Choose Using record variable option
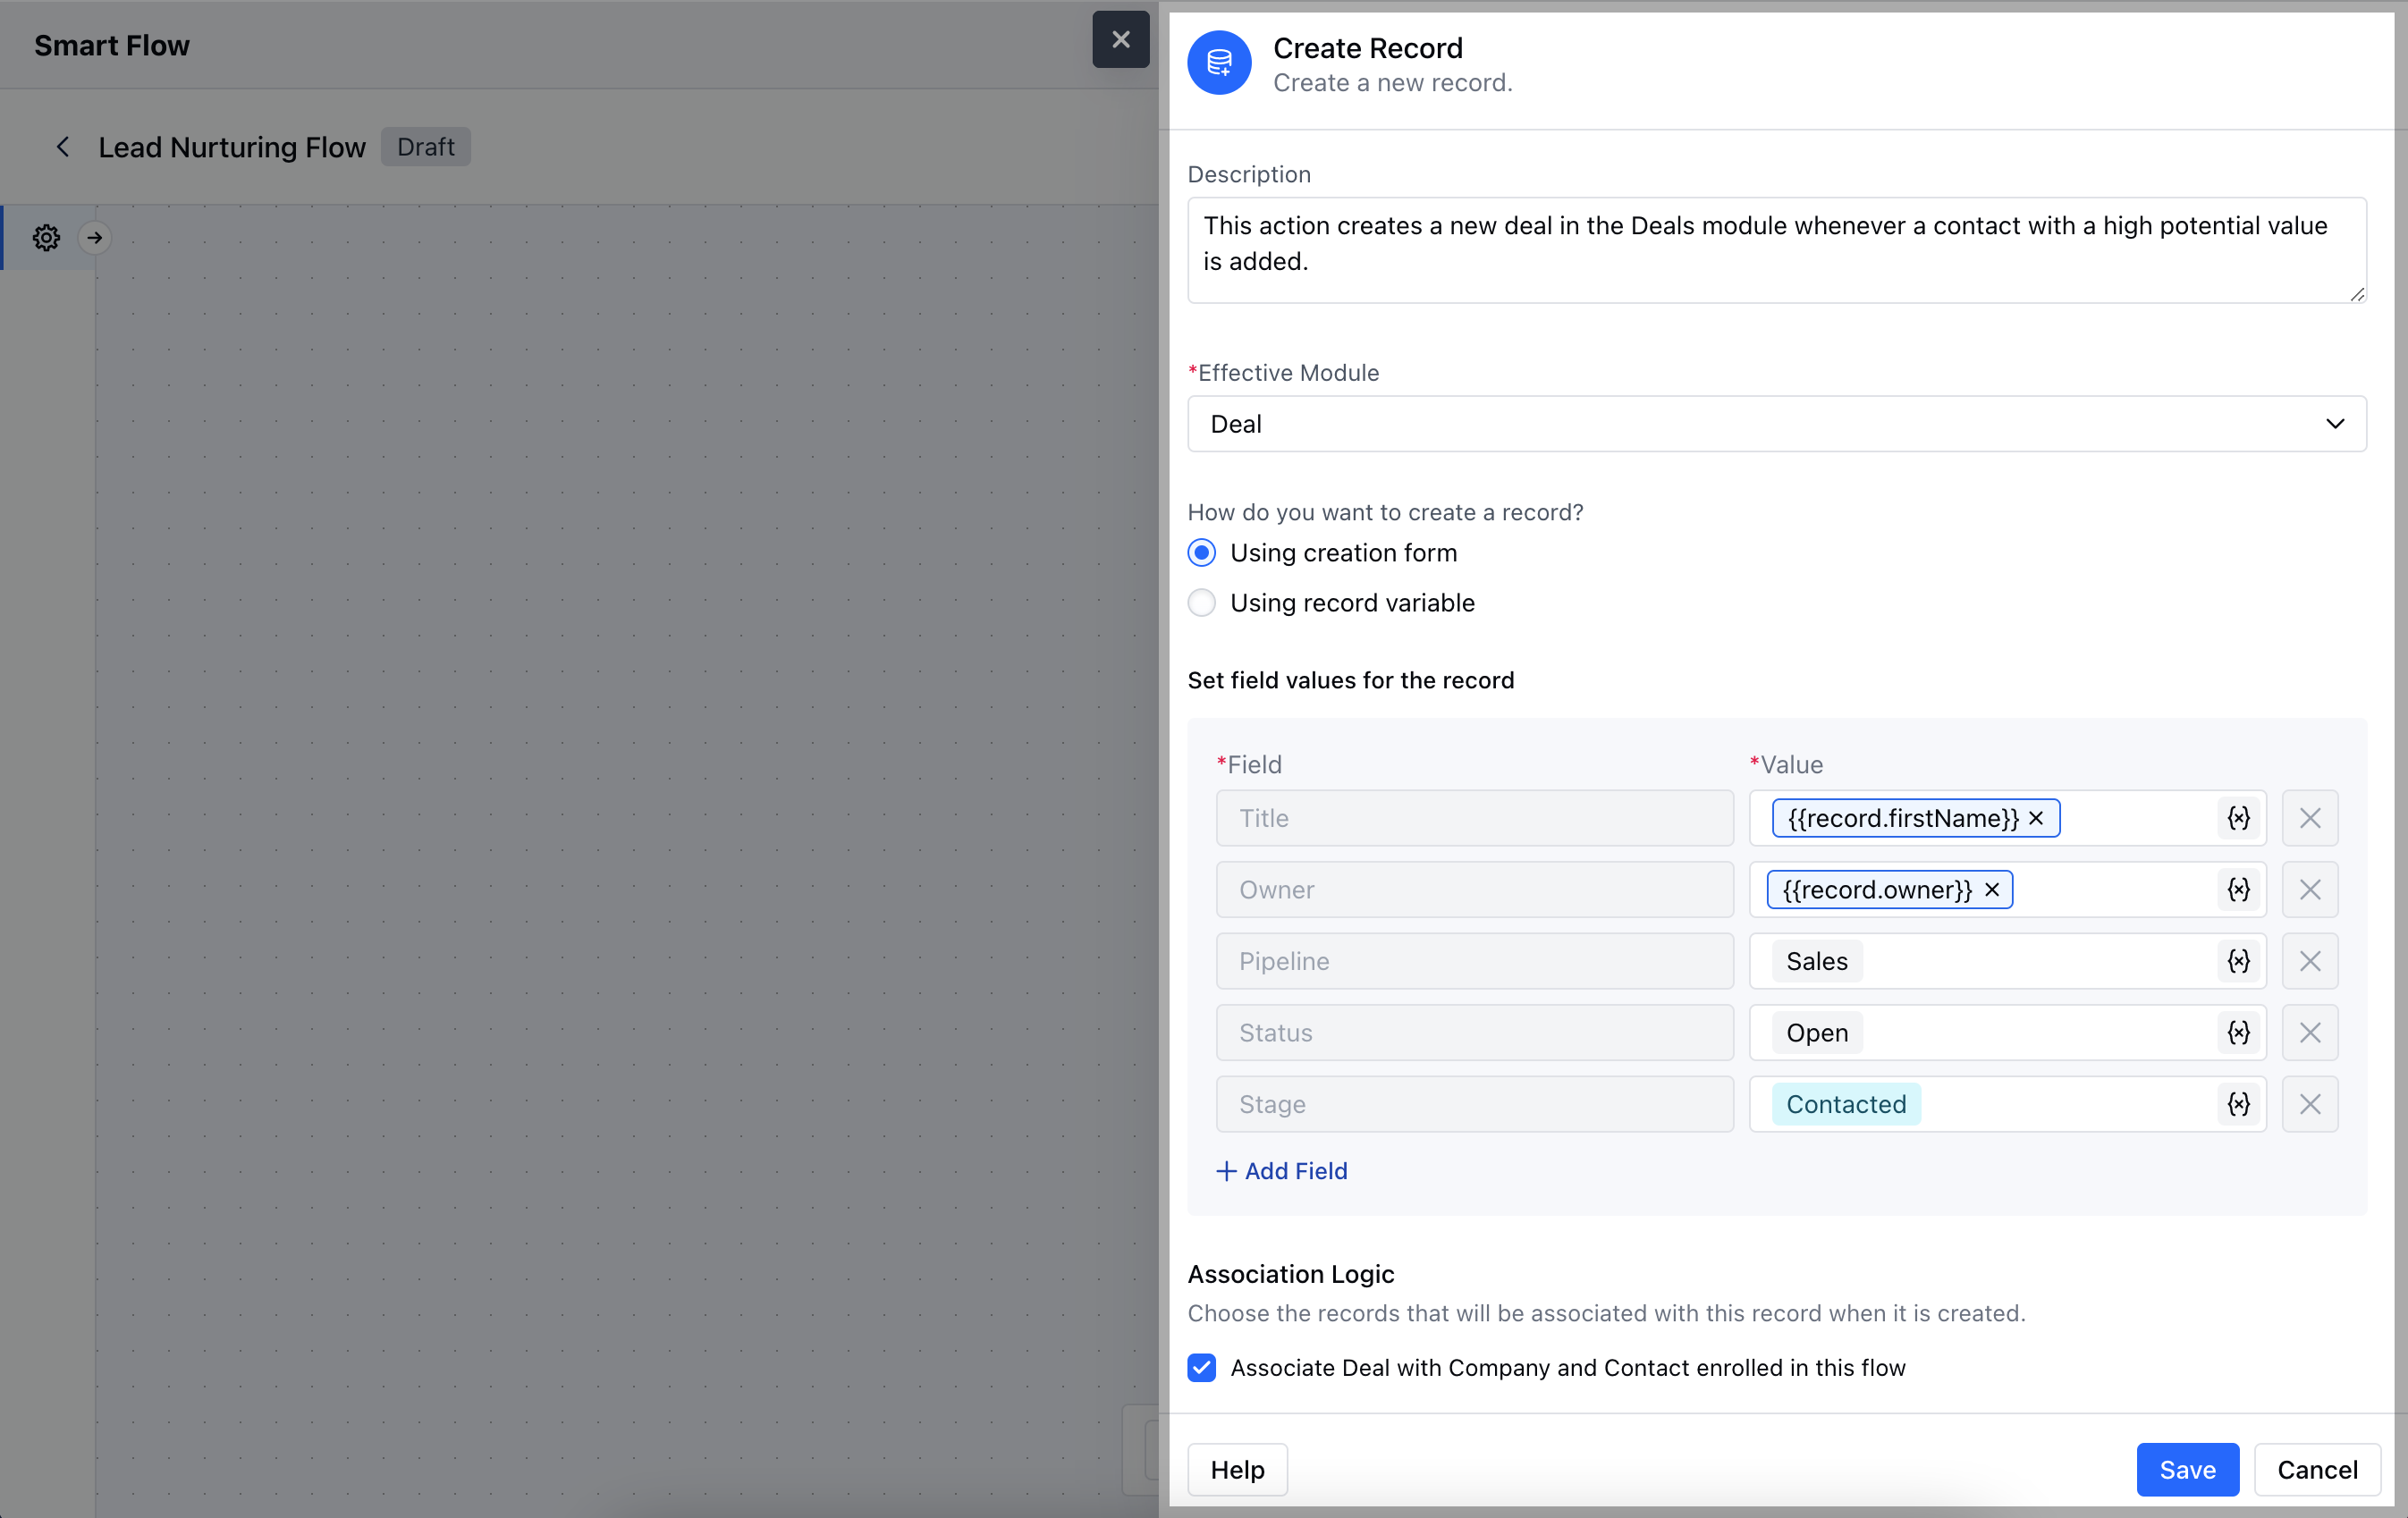Screen dimensions: 2408x1518 click(x=1202, y=603)
